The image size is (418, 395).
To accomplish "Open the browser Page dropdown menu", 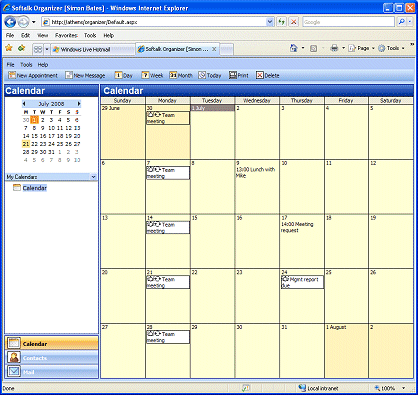I will click(362, 48).
